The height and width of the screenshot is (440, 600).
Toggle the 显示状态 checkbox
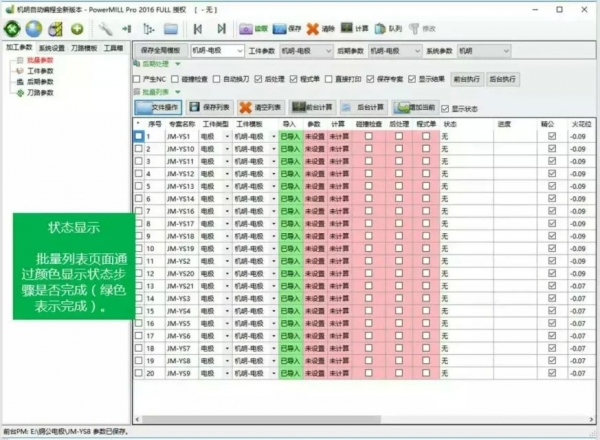(445, 109)
